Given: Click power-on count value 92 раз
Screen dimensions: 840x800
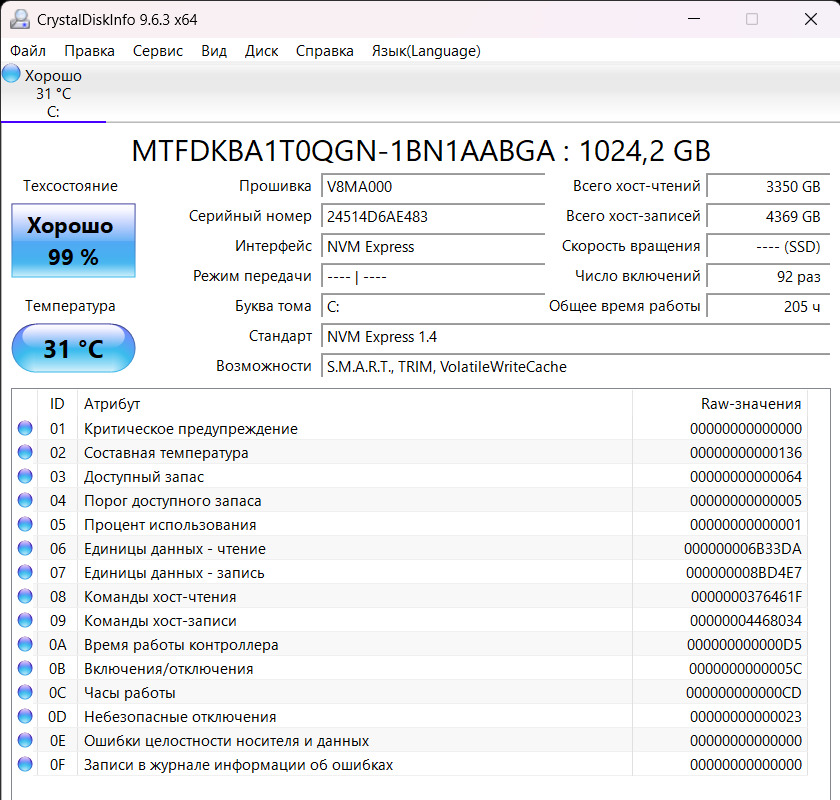Looking at the screenshot, I should pyautogui.click(x=768, y=276).
